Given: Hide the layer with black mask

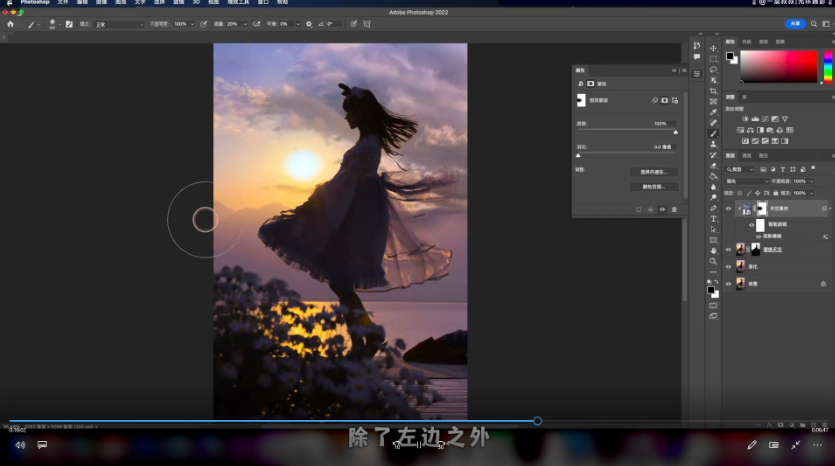Looking at the screenshot, I should (x=728, y=249).
